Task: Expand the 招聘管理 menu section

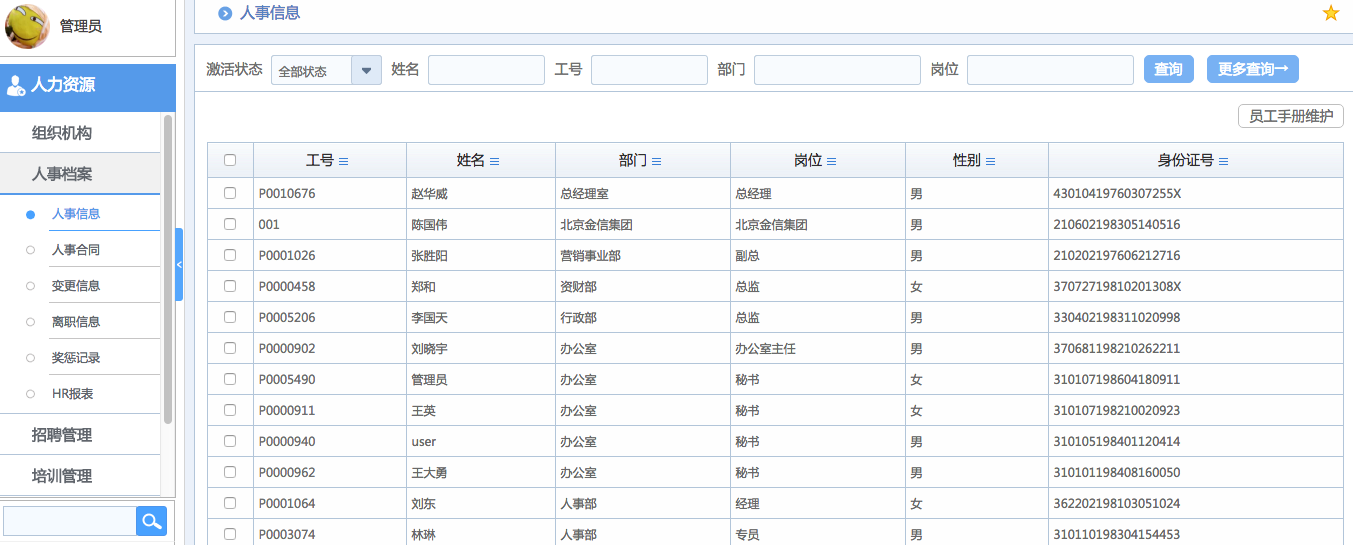Action: pos(62,435)
